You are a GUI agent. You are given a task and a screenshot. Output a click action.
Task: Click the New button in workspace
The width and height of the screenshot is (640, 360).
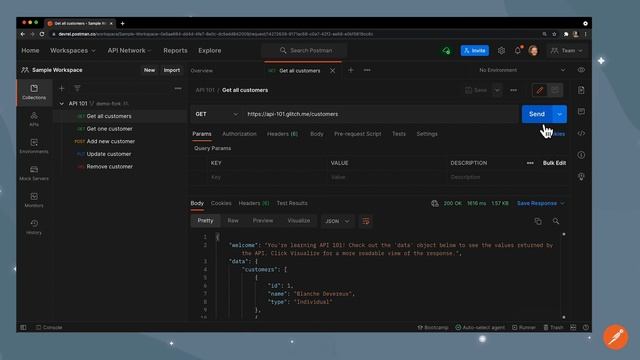(149, 70)
